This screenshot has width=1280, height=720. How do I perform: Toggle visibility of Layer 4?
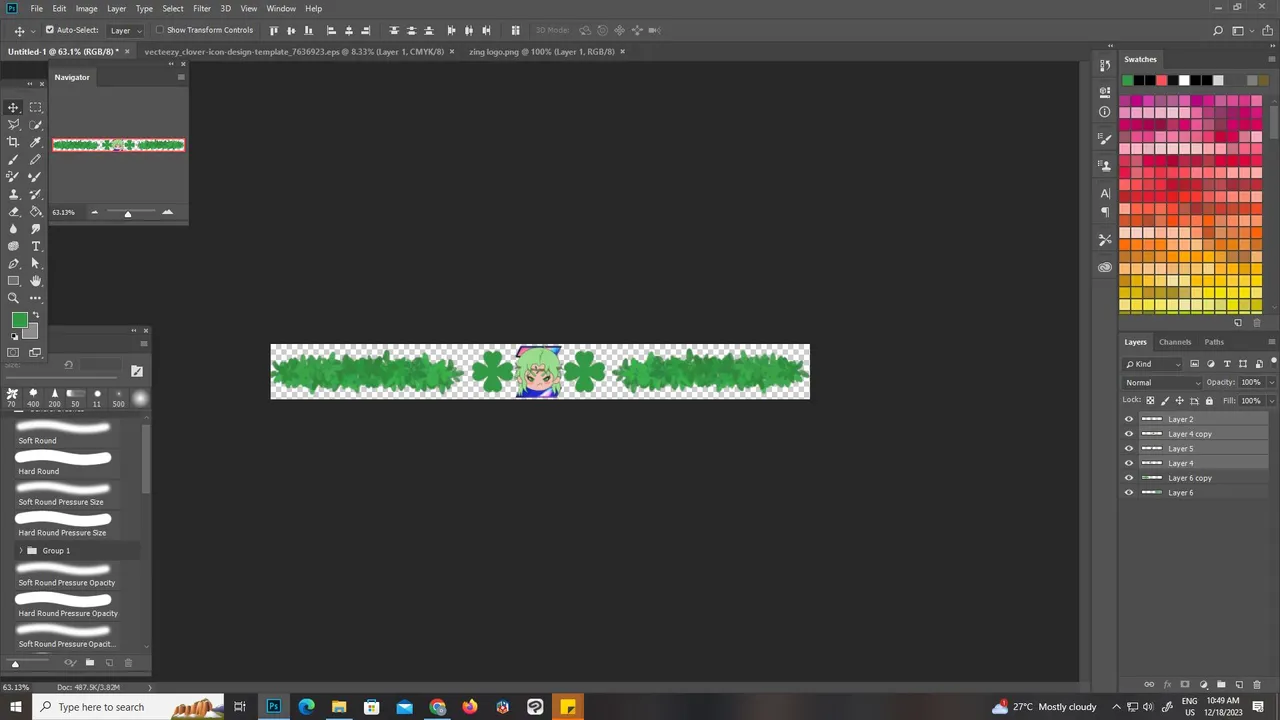tap(1129, 463)
